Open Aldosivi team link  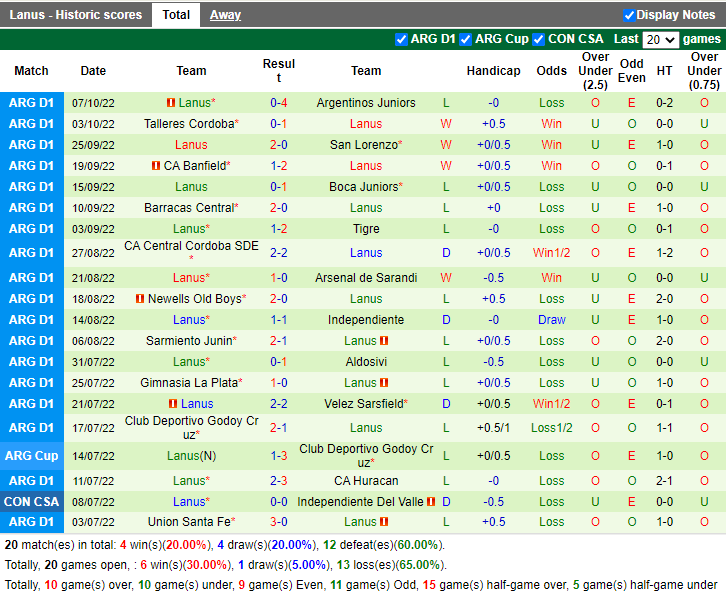pos(366,362)
